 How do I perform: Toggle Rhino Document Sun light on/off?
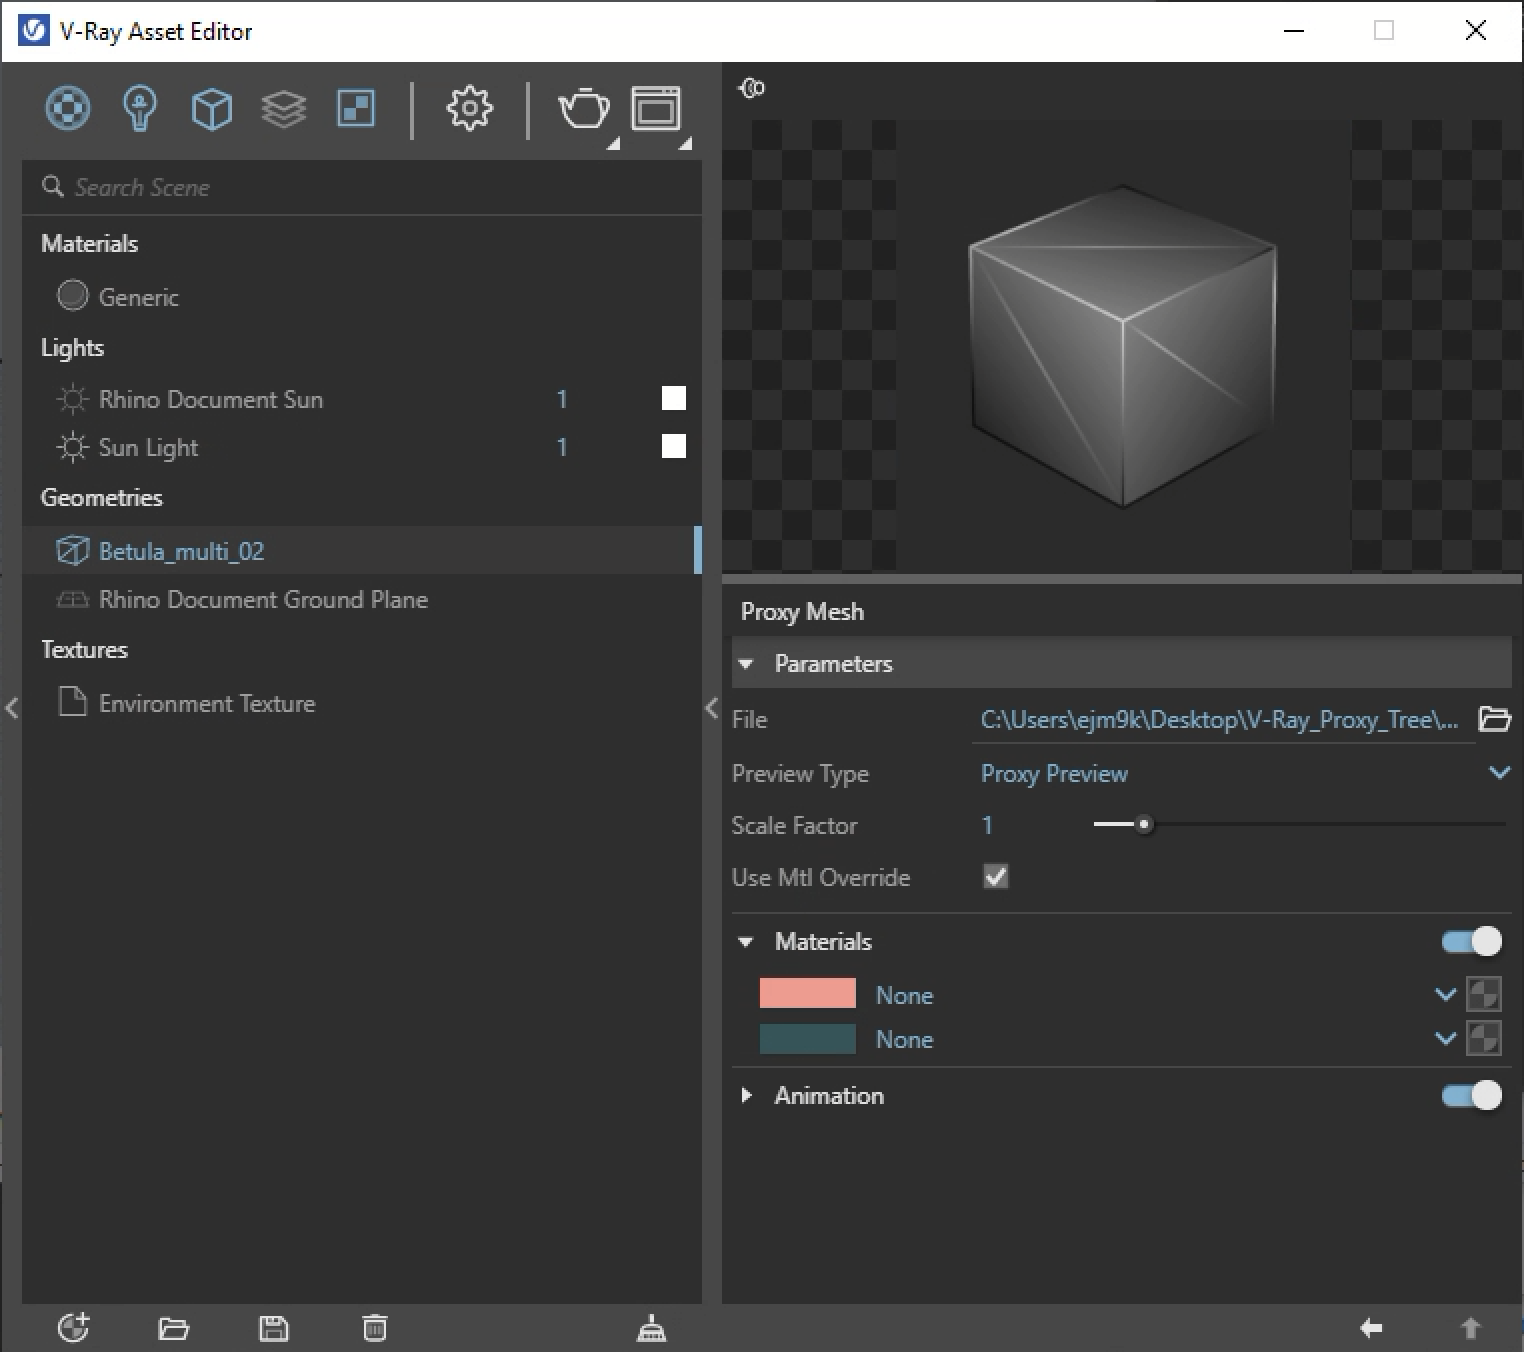click(674, 399)
